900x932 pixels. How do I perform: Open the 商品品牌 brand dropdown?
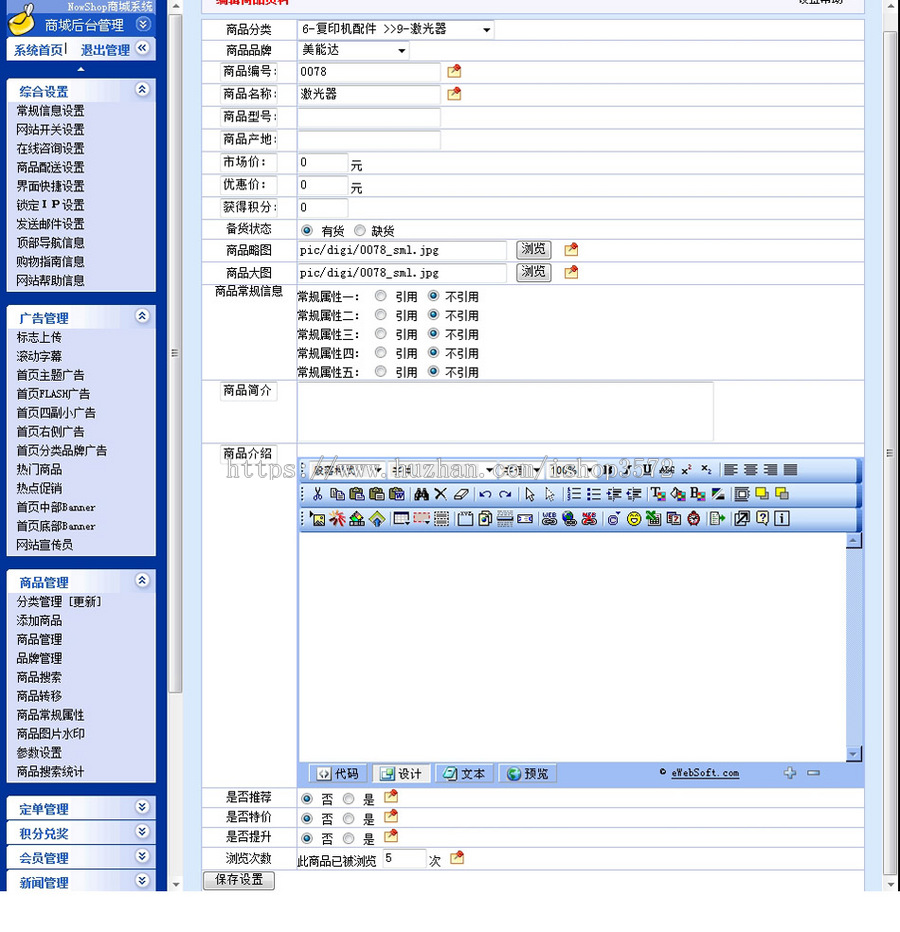pos(354,51)
